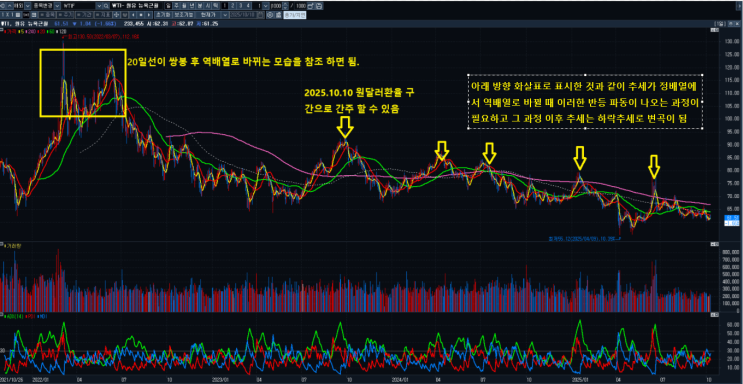Click the WTIF symbol code input field
Viewport: 743px width, 384px height.
coord(78,6)
